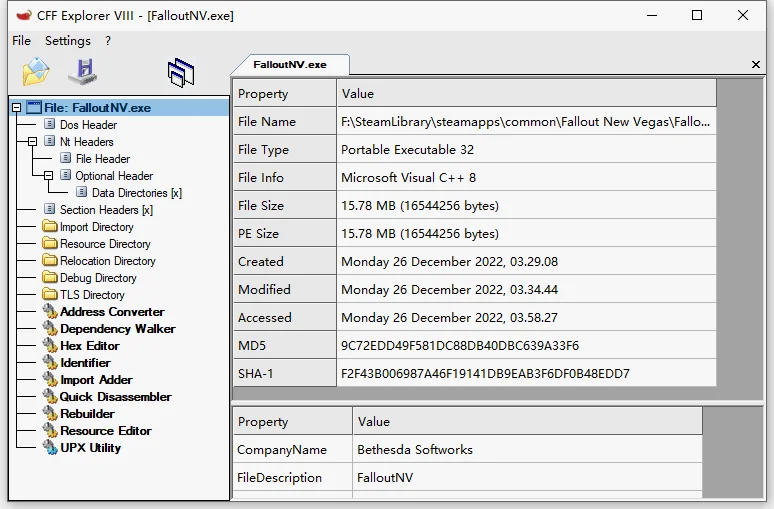Viewport: 774px width, 509px height.
Task: Open Debug Directory folder
Action: point(98,278)
